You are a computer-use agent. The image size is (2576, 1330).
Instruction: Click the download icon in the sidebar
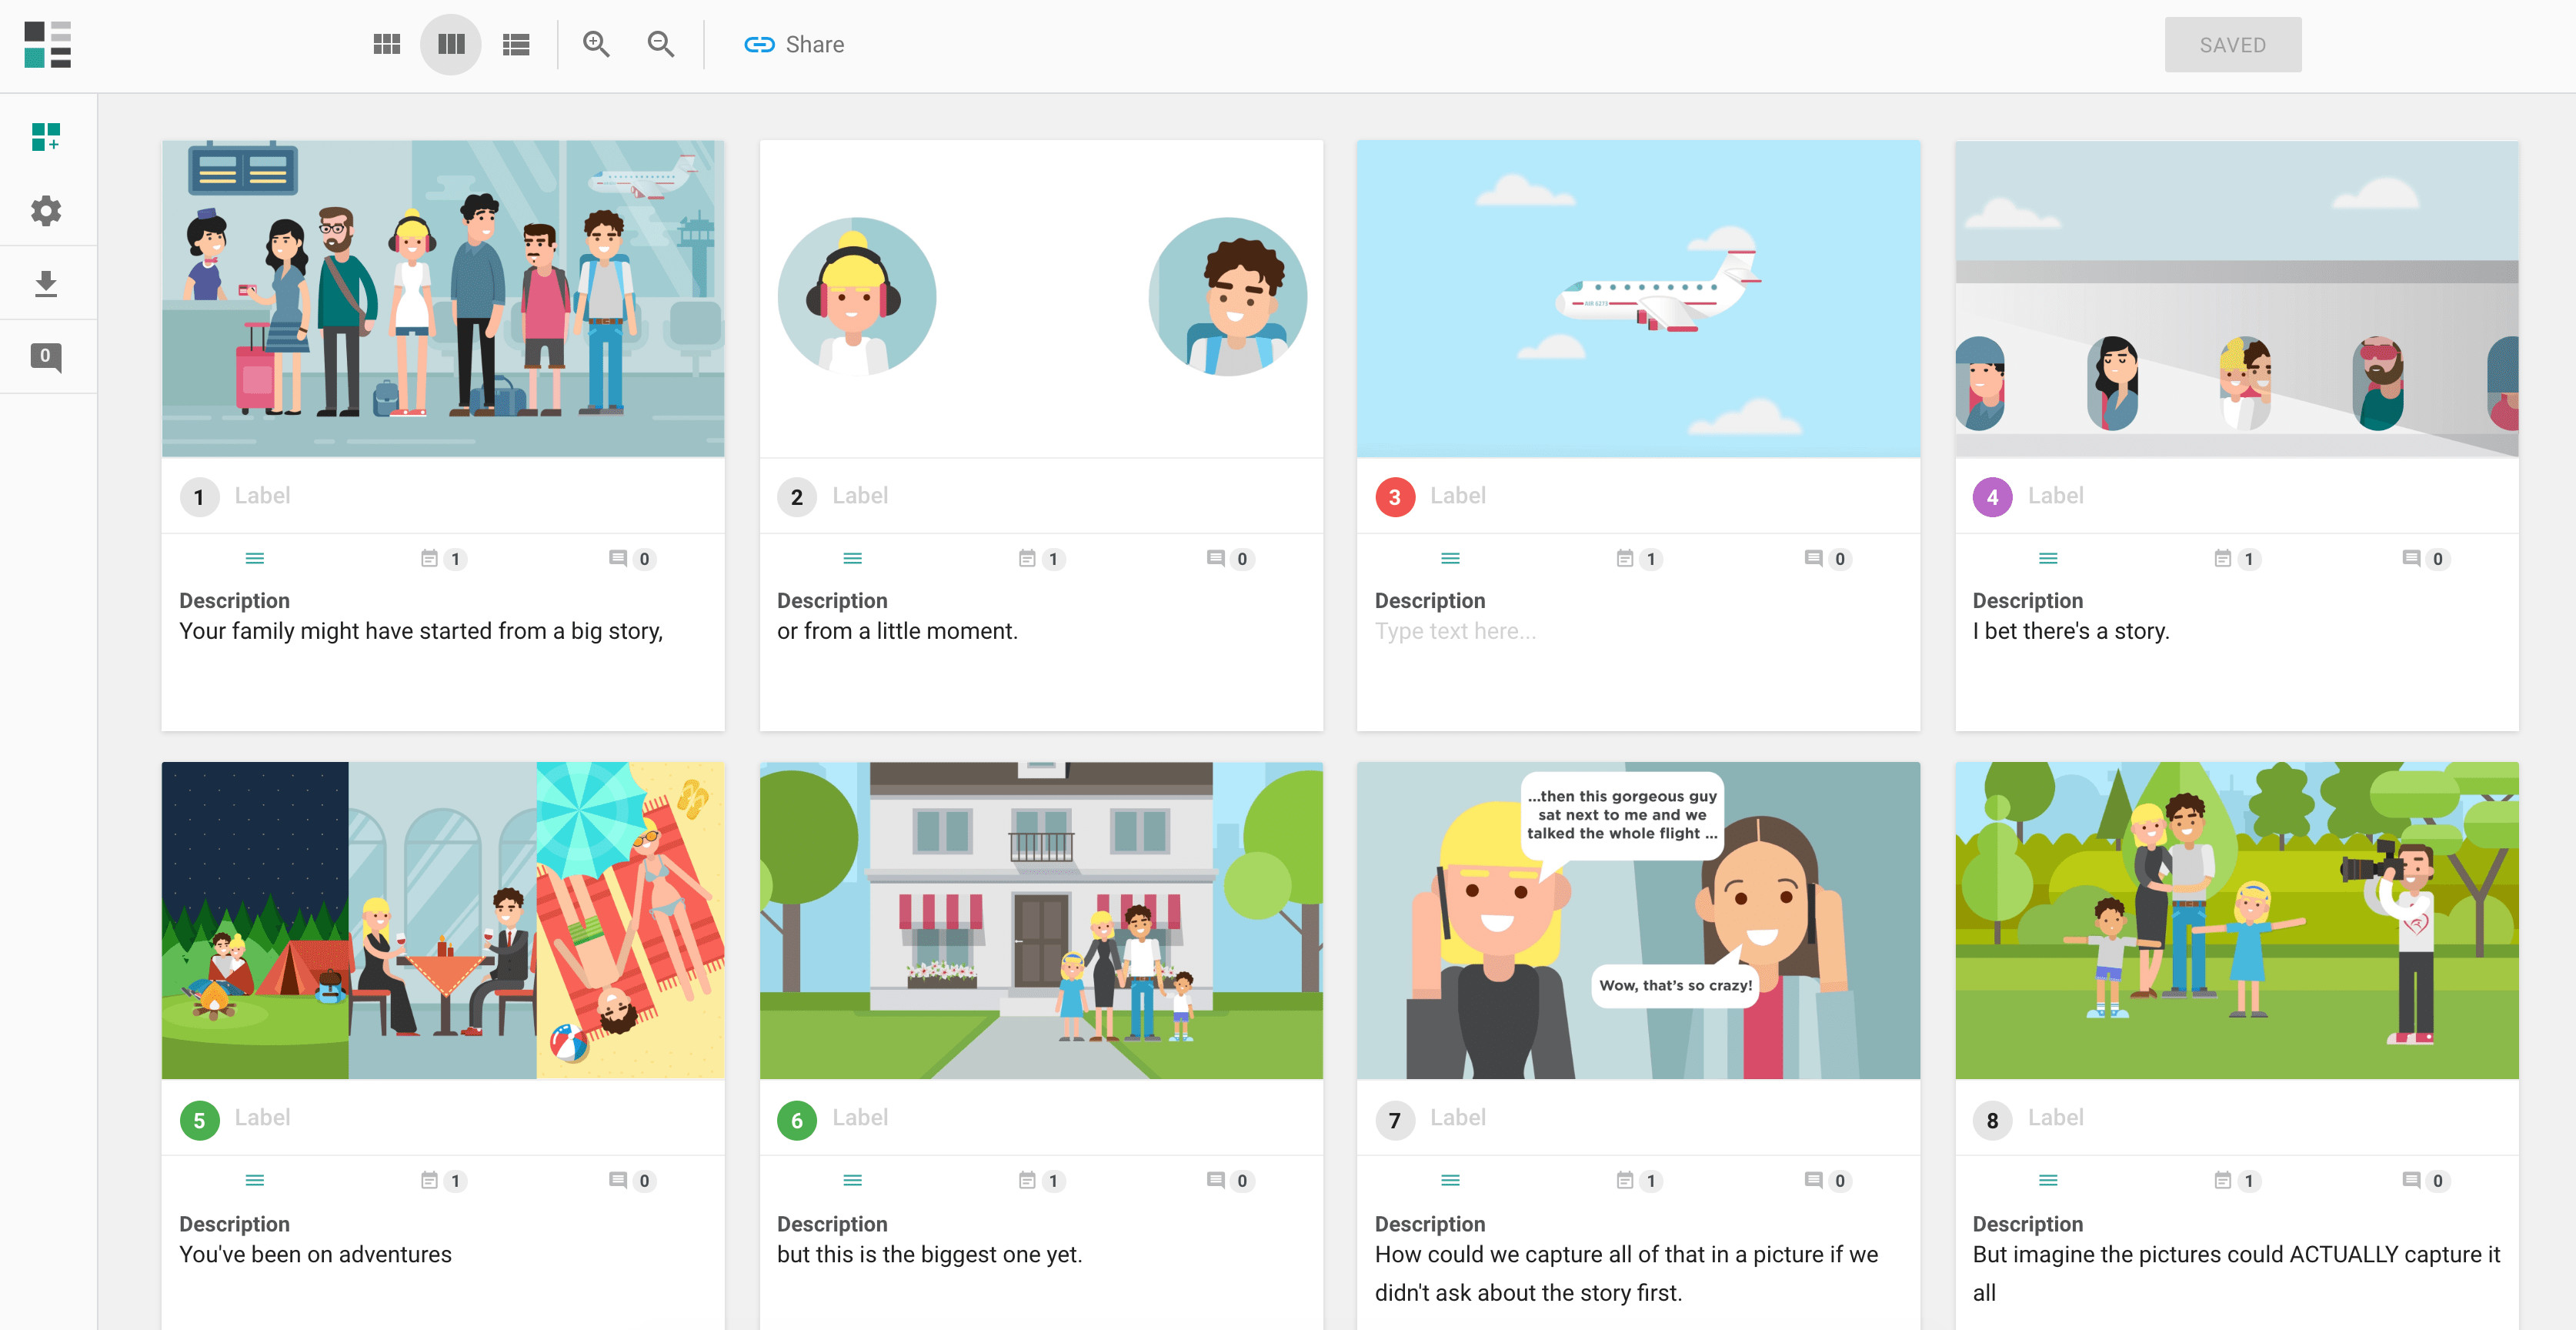click(46, 283)
